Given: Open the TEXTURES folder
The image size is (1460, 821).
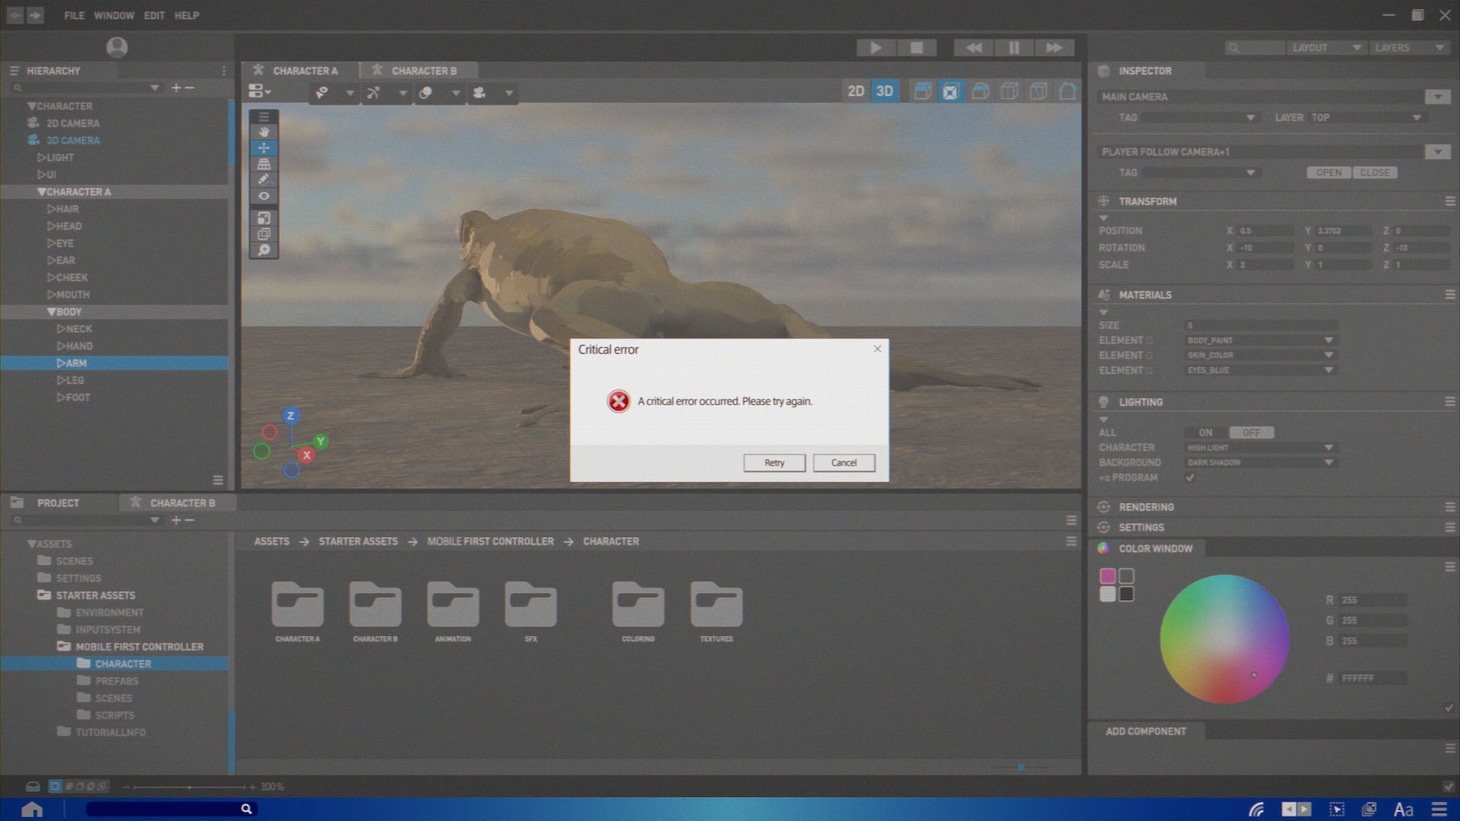Looking at the screenshot, I should pyautogui.click(x=716, y=611).
